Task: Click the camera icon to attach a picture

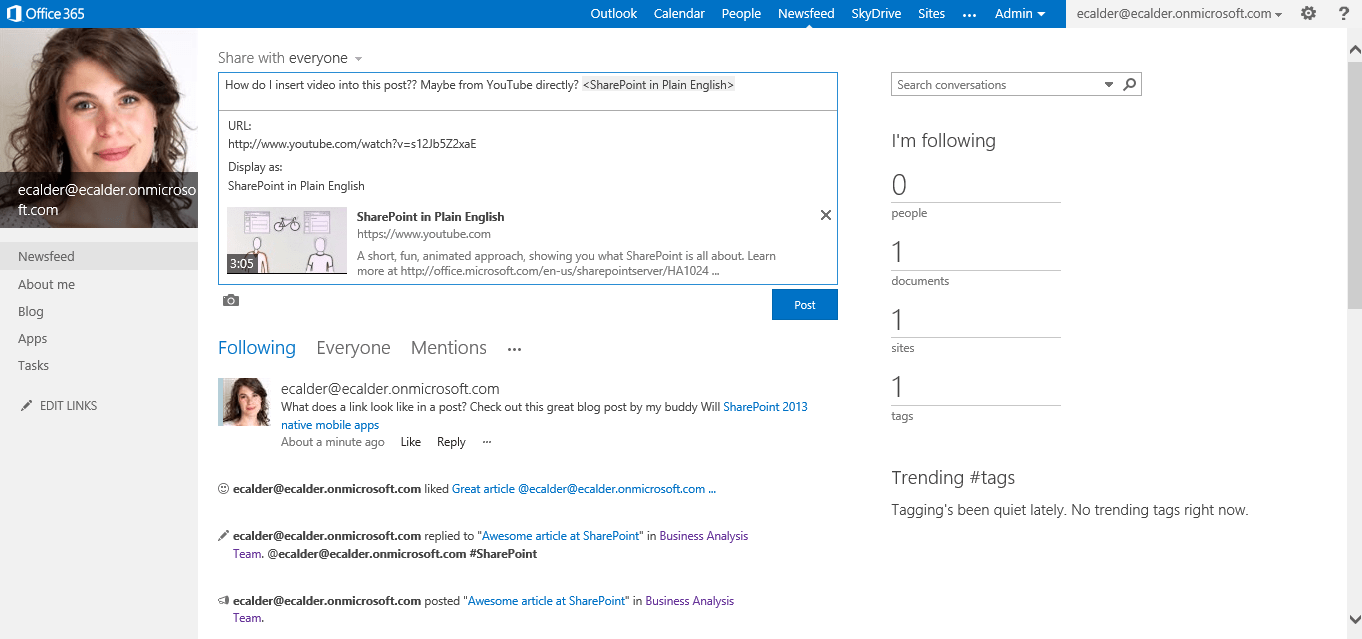Action: pyautogui.click(x=231, y=300)
